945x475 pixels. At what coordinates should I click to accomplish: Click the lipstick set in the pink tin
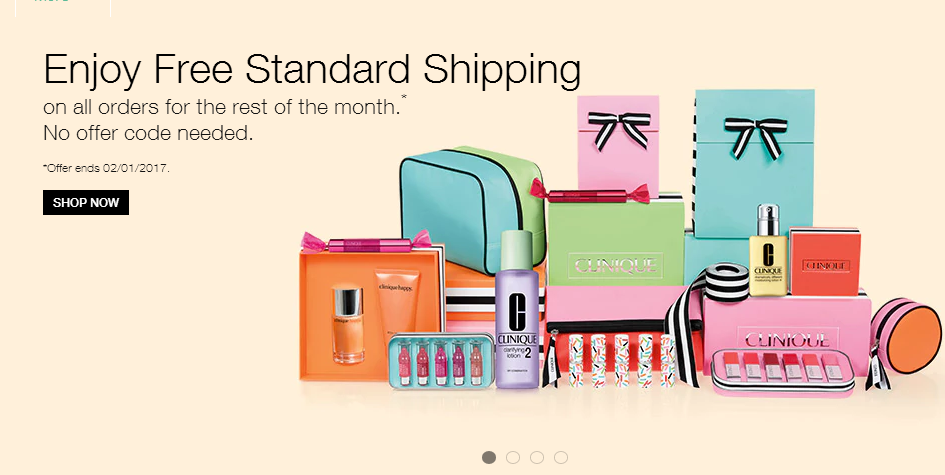pos(783,373)
